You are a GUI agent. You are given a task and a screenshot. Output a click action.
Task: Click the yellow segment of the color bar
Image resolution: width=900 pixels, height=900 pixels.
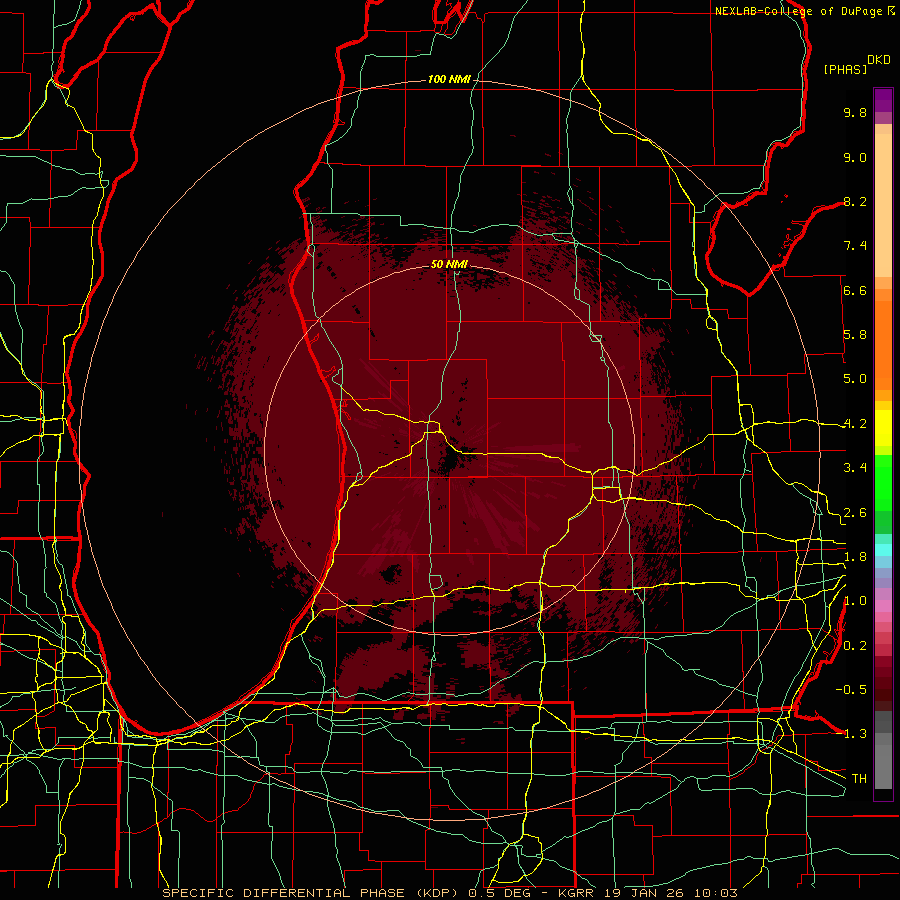point(883,428)
